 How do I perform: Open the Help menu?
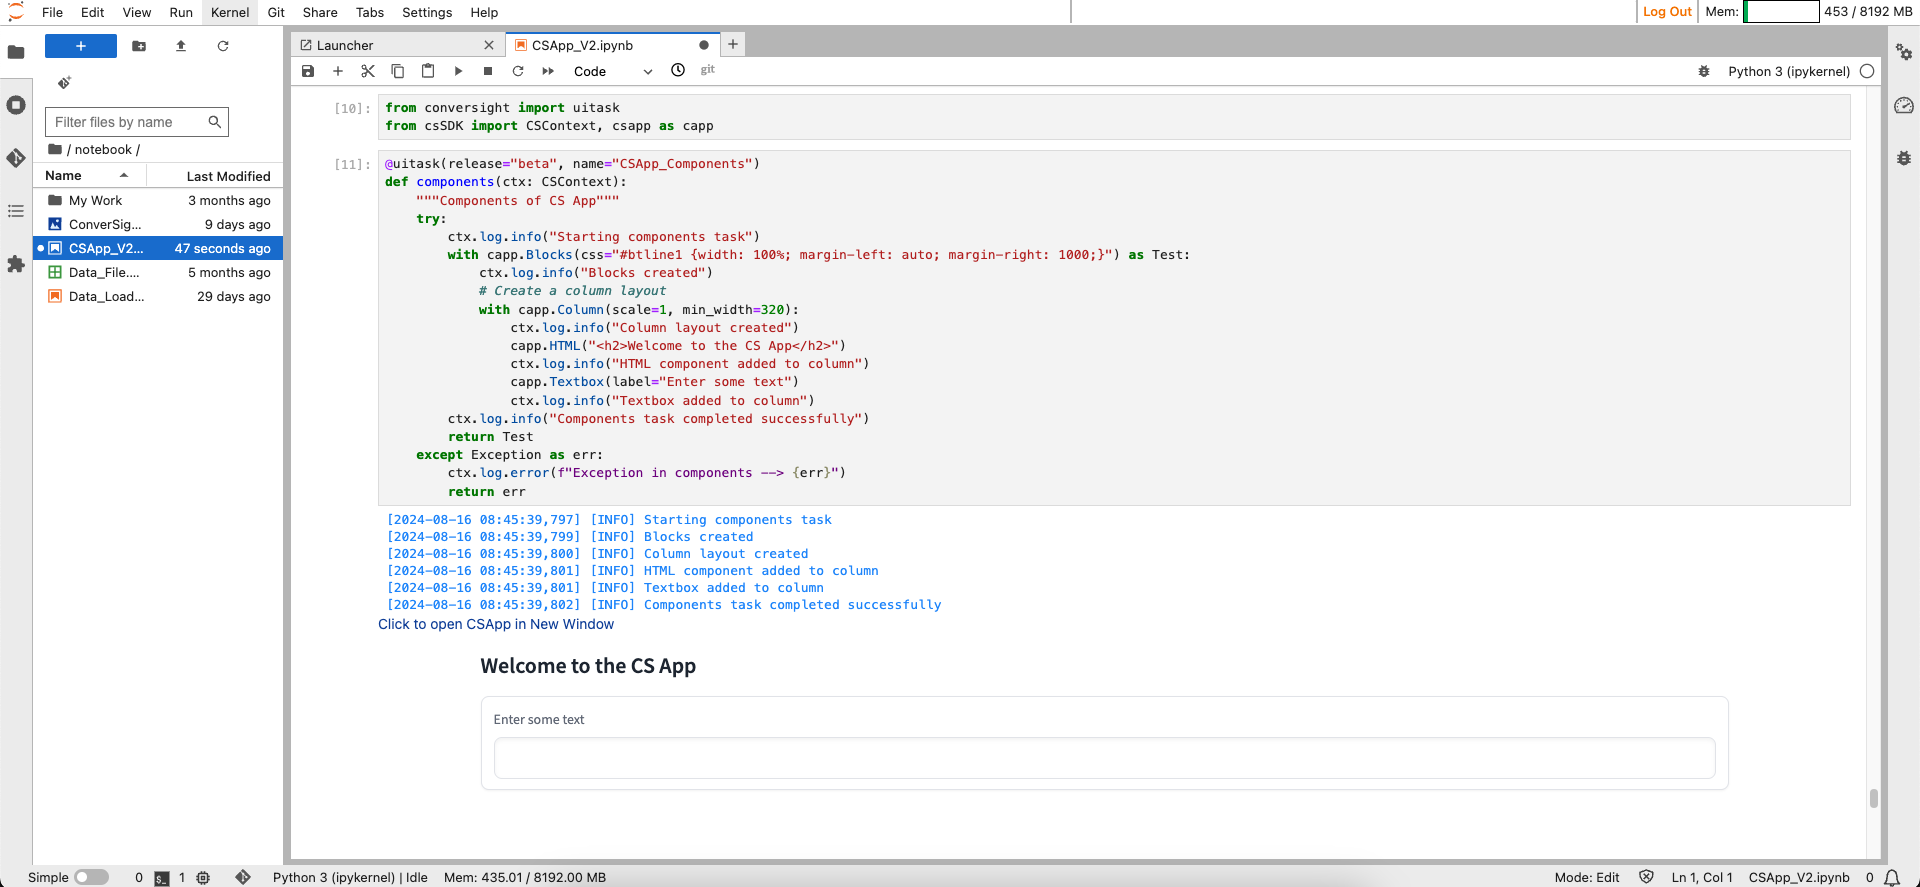(484, 12)
